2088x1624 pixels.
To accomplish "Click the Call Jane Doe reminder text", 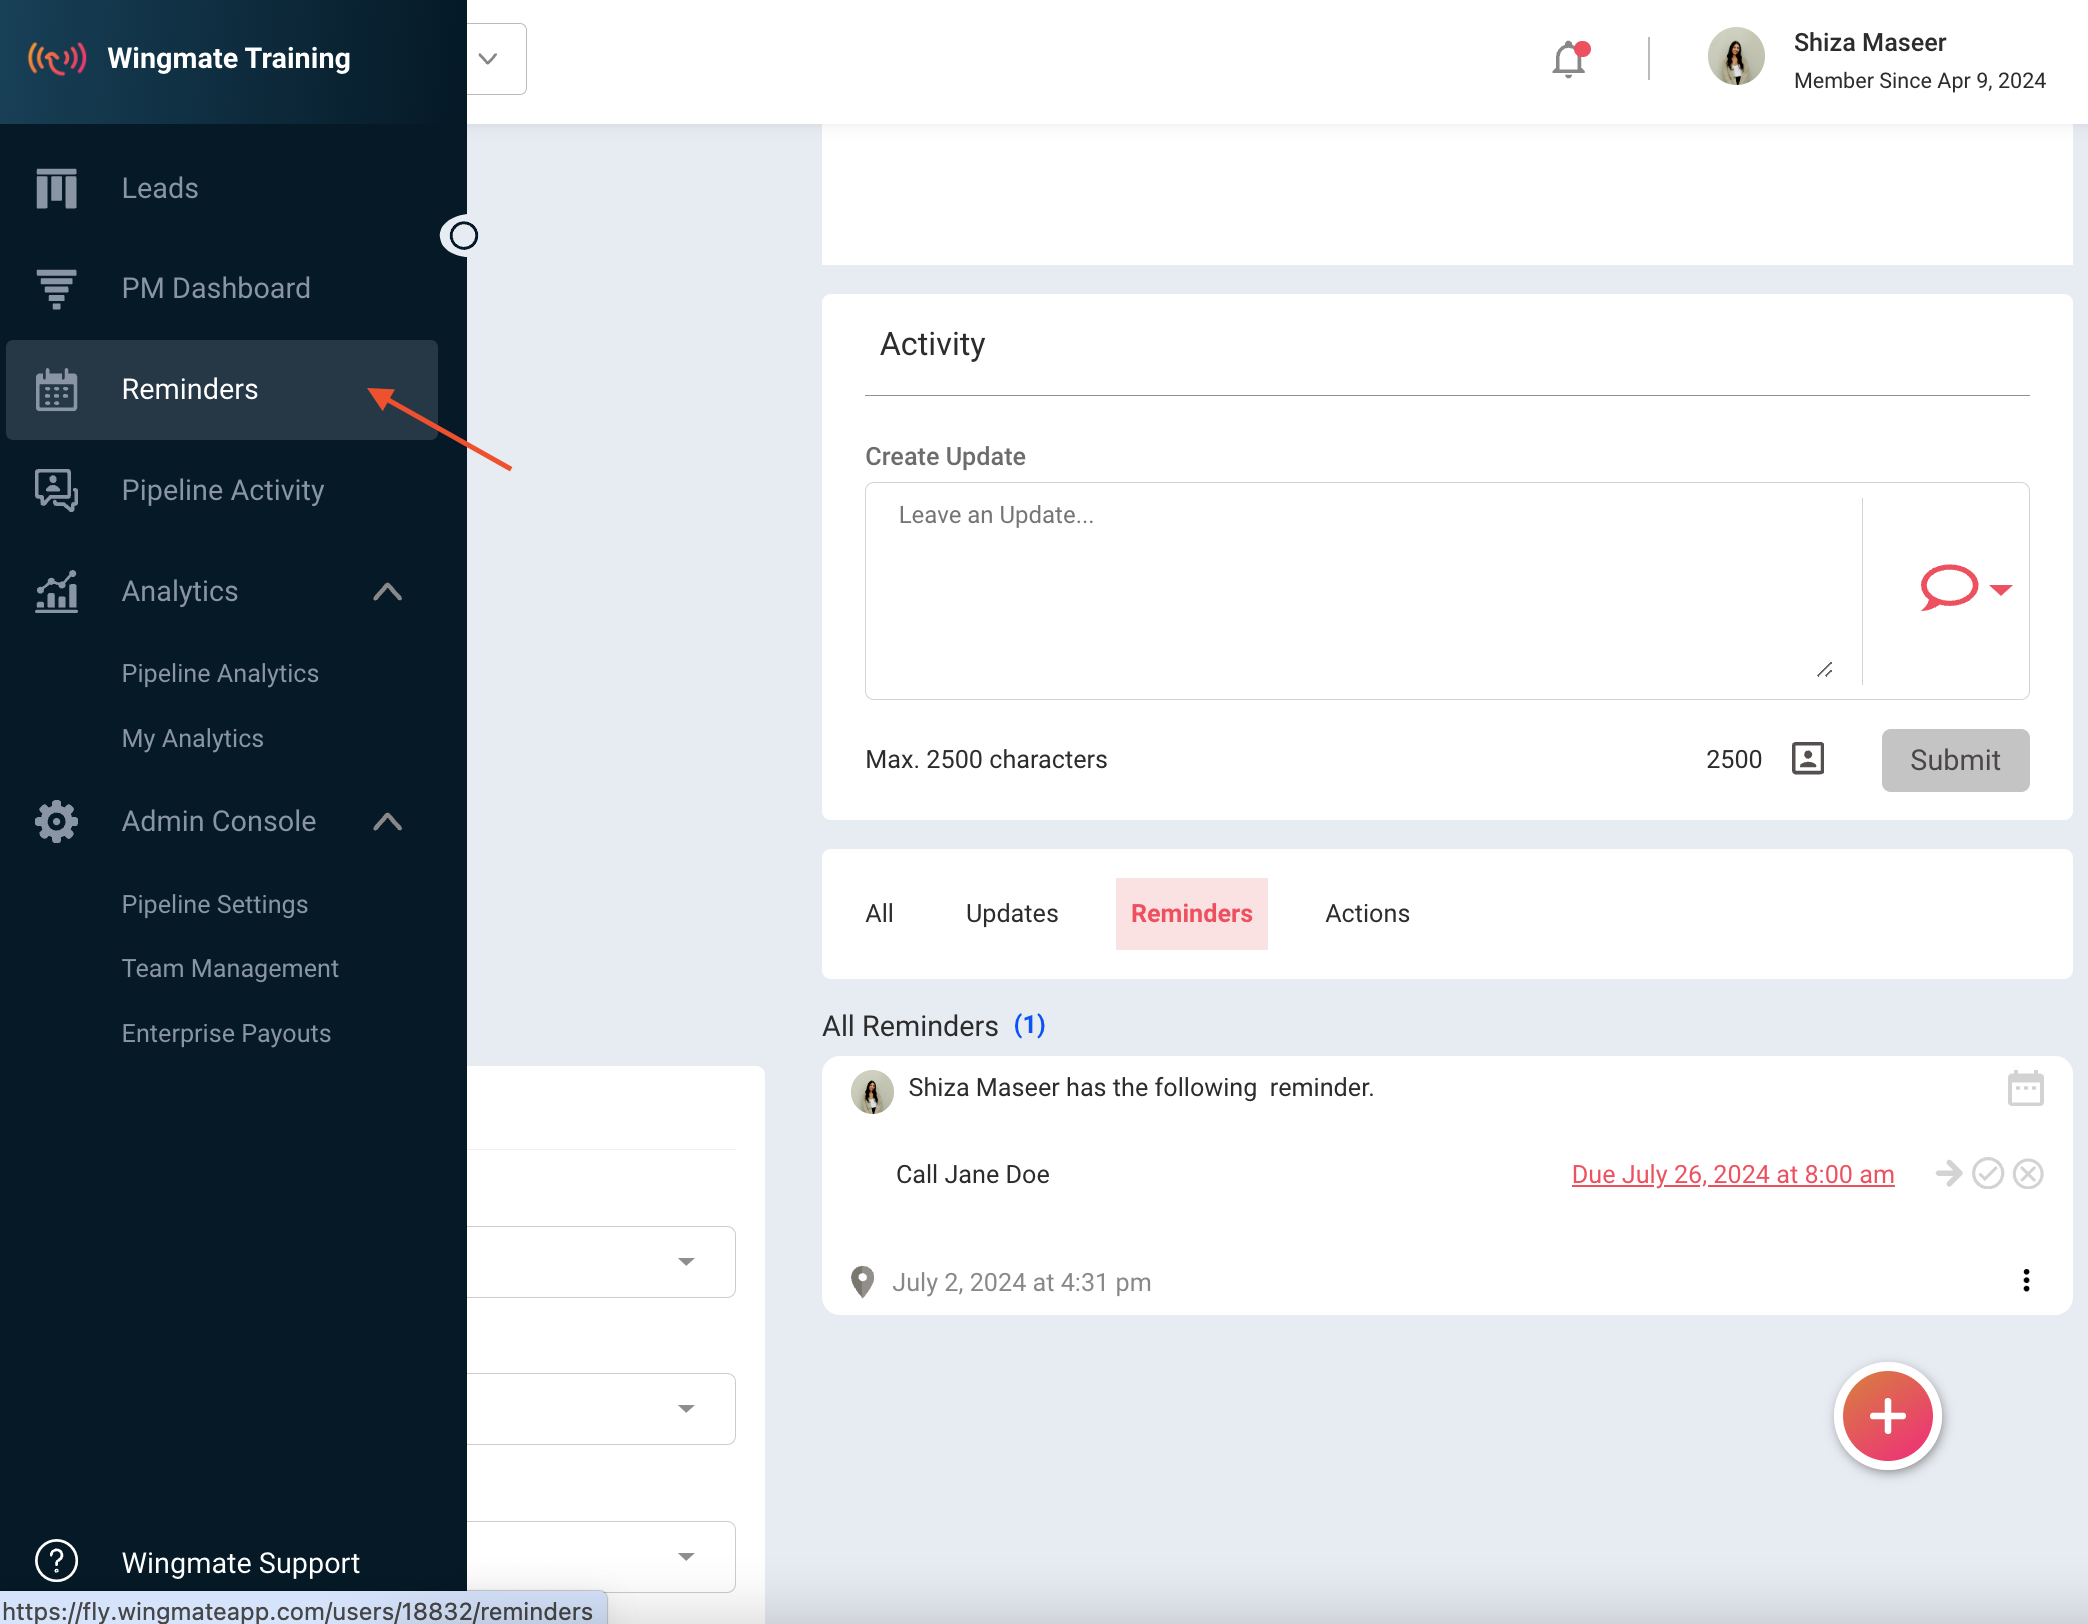I will pyautogui.click(x=973, y=1174).
